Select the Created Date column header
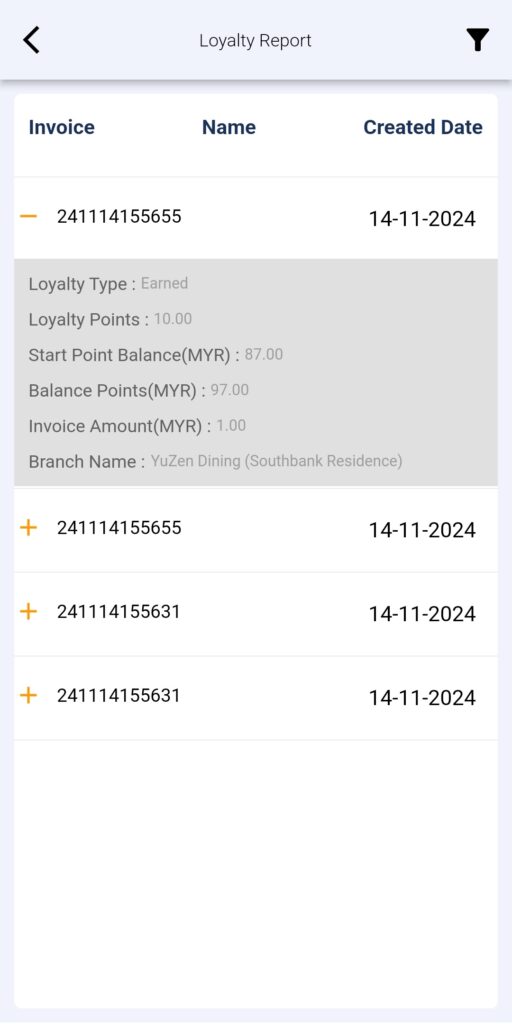This screenshot has width=512, height=1024. [423, 127]
